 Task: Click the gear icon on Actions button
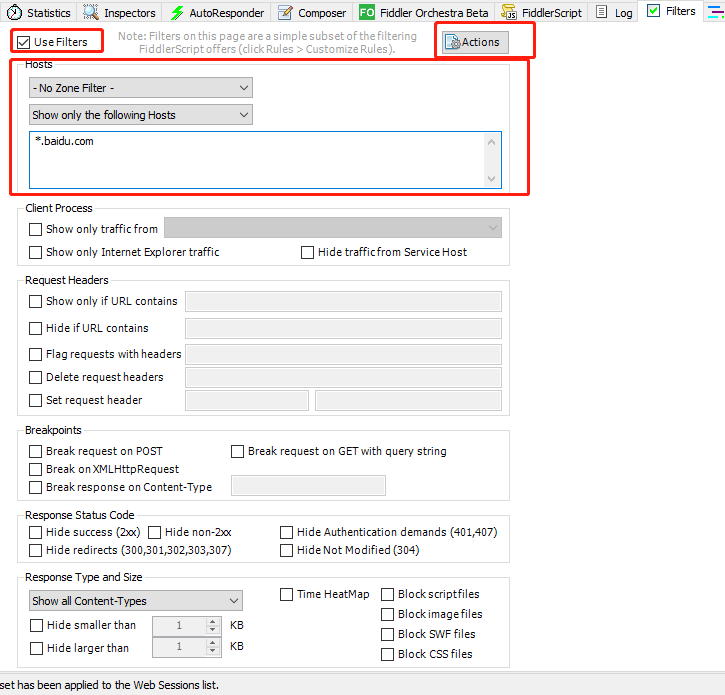tap(451, 43)
